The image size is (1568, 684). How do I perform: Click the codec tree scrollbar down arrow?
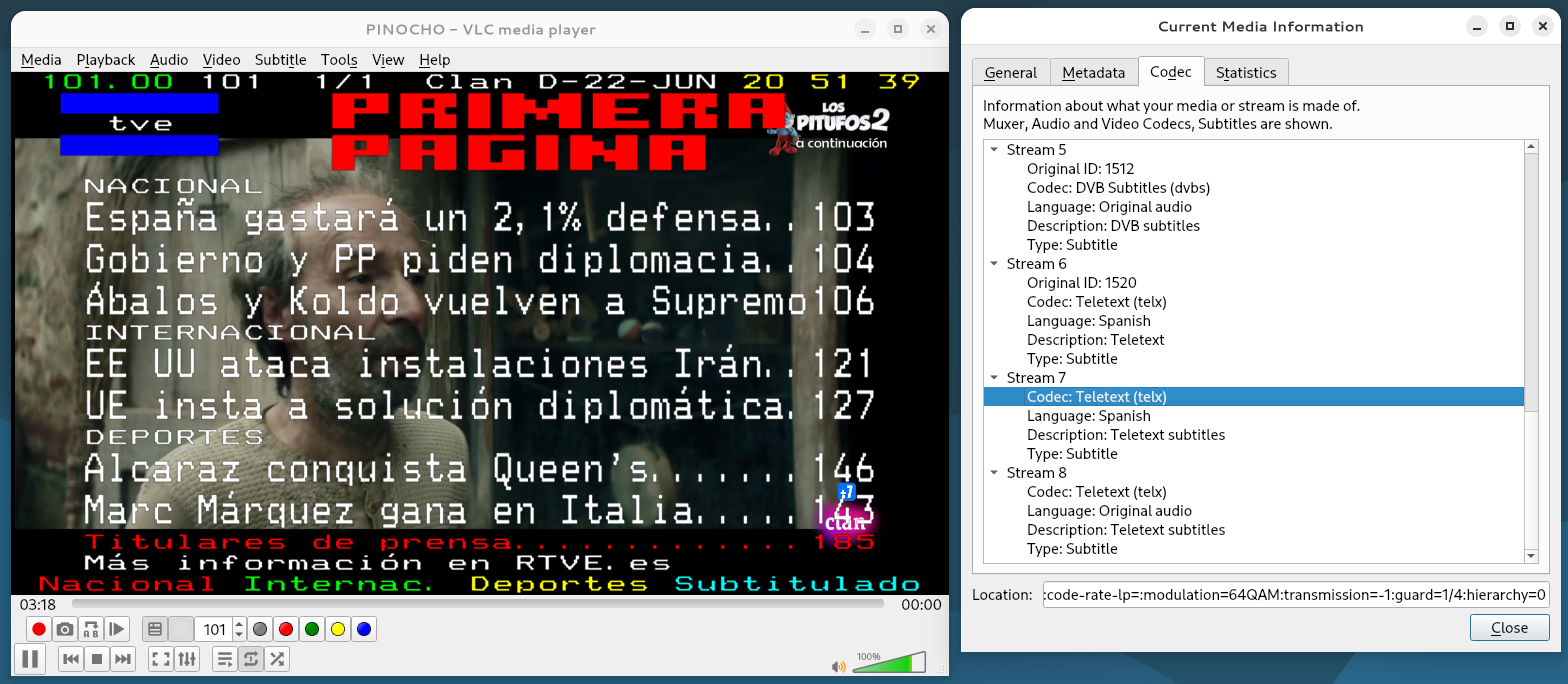point(1531,556)
